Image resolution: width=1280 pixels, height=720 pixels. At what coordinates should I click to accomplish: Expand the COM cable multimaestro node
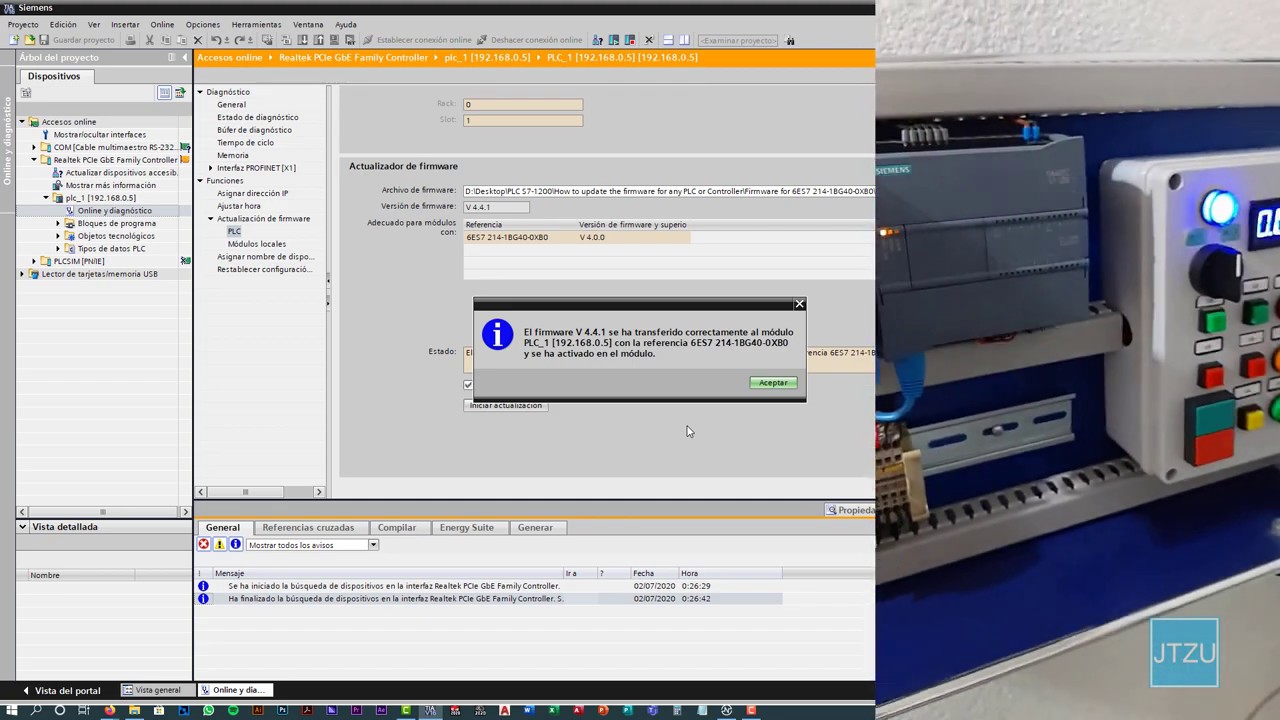pos(34,147)
